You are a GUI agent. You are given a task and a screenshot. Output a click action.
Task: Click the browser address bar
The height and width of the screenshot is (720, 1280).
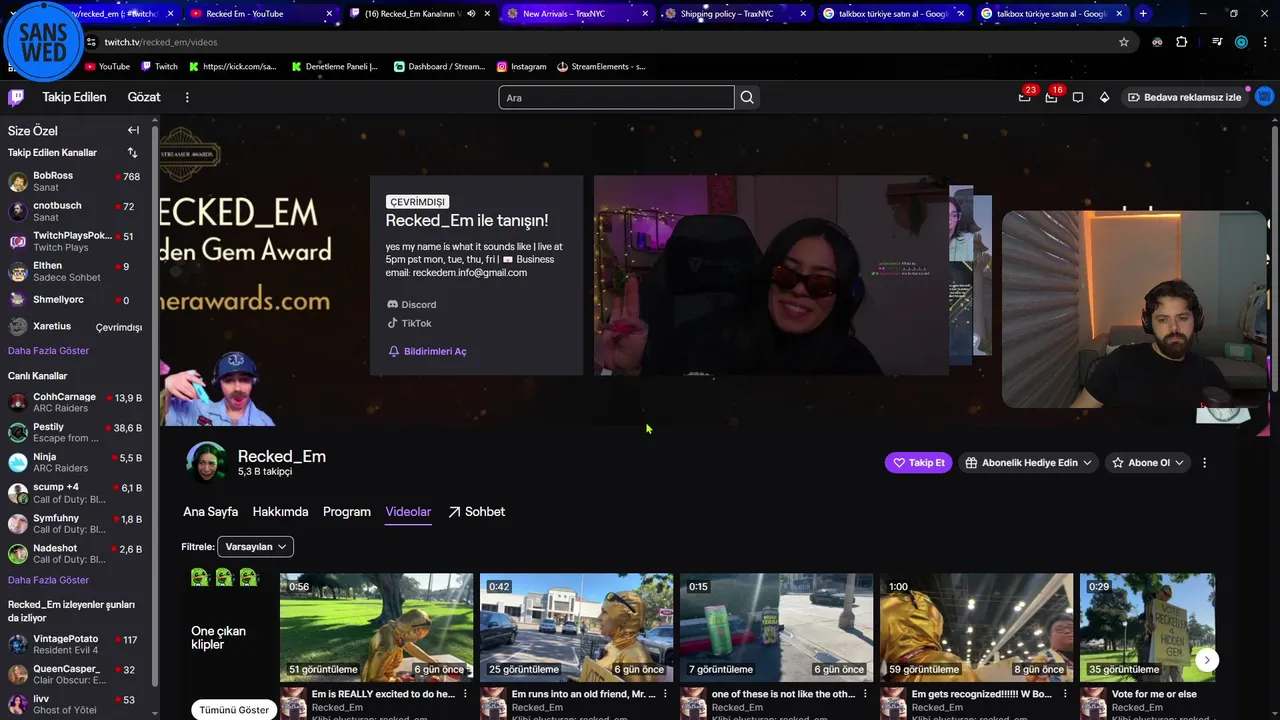[x=600, y=42]
